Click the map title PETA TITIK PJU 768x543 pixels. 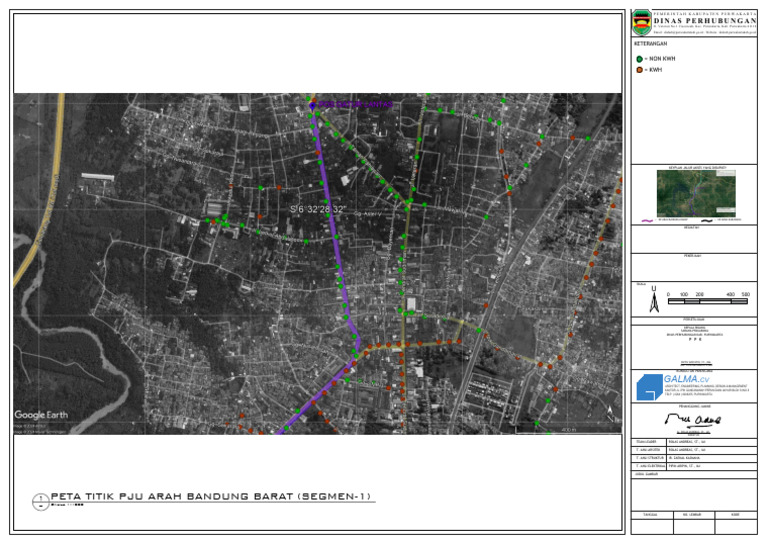click(211, 496)
